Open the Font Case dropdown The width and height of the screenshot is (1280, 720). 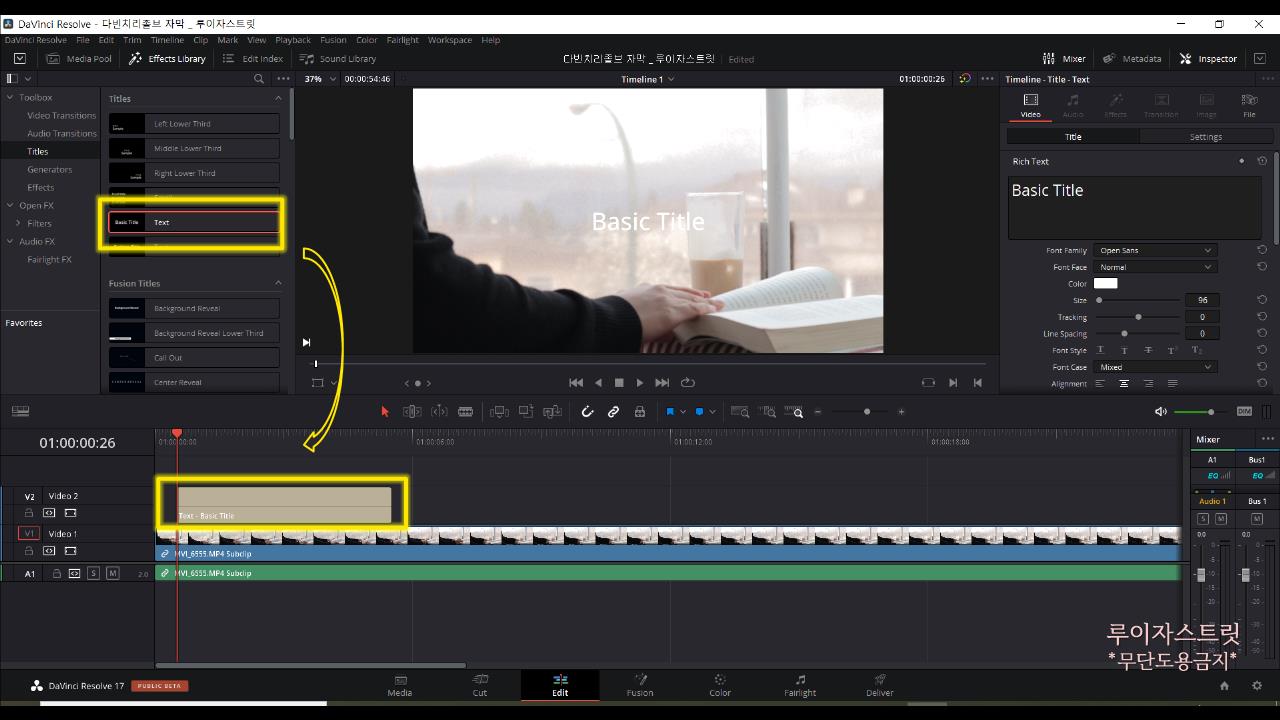pos(1154,367)
